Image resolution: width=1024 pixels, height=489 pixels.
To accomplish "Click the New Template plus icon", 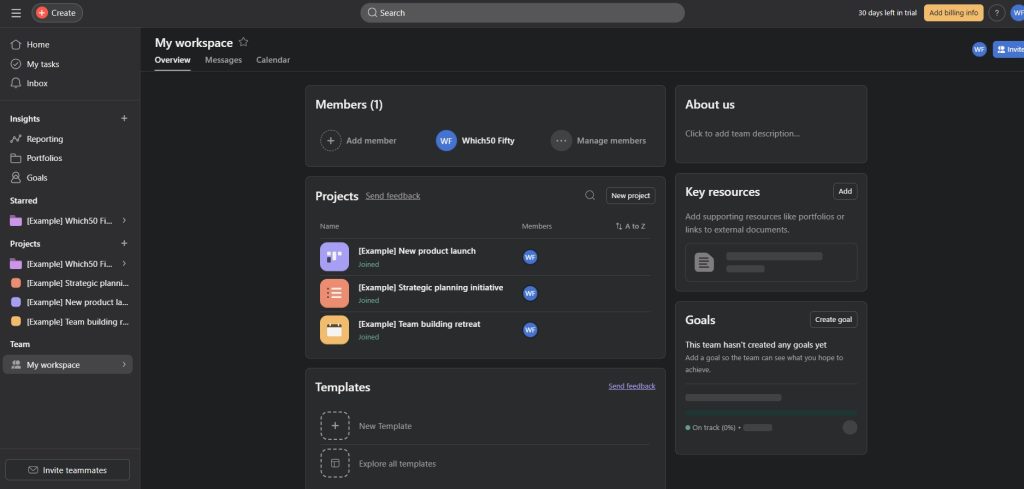I will 334,426.
